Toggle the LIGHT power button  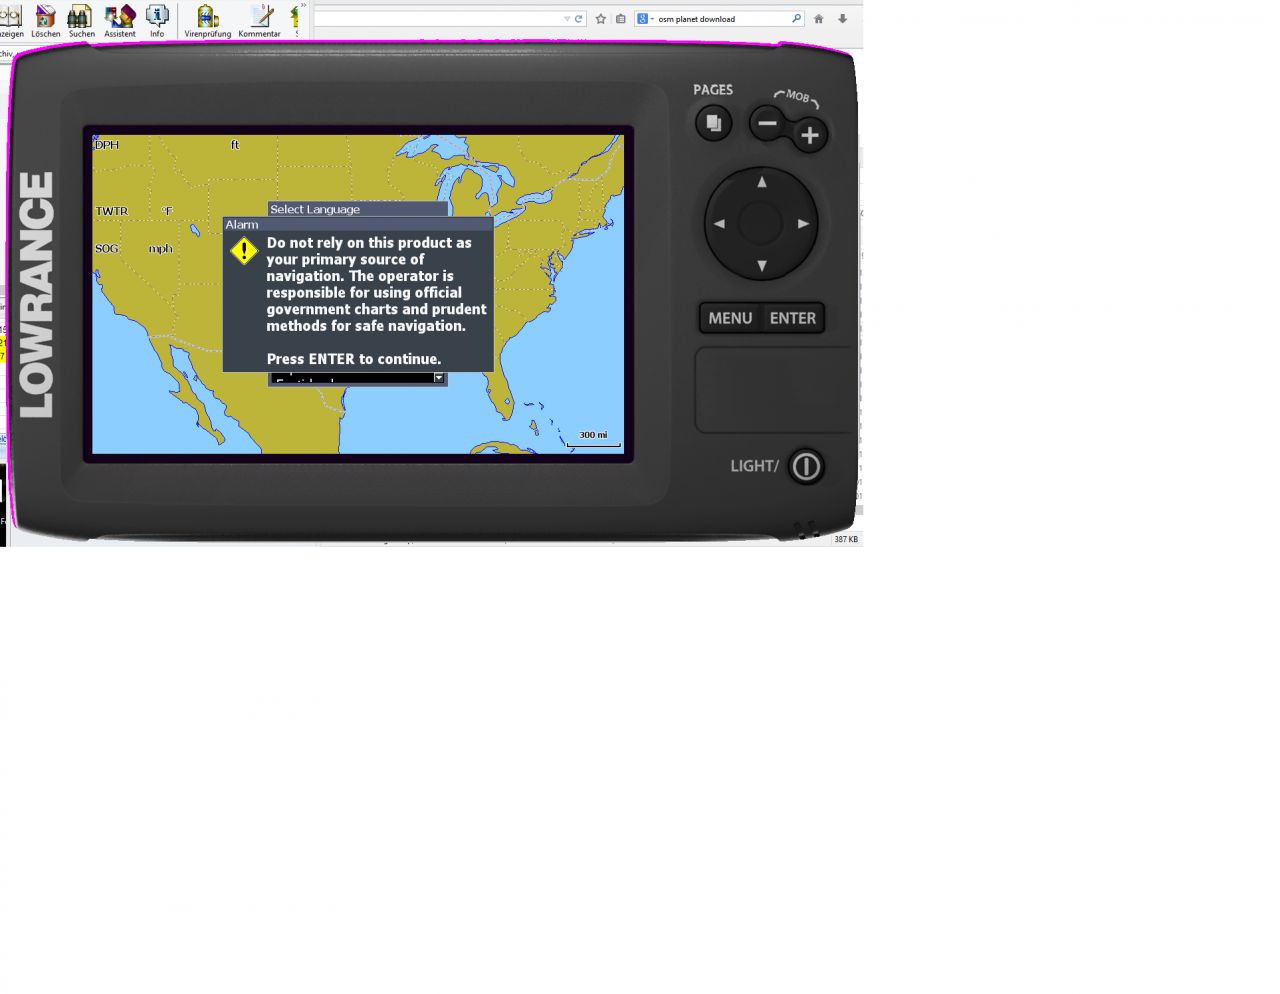pyautogui.click(x=806, y=466)
